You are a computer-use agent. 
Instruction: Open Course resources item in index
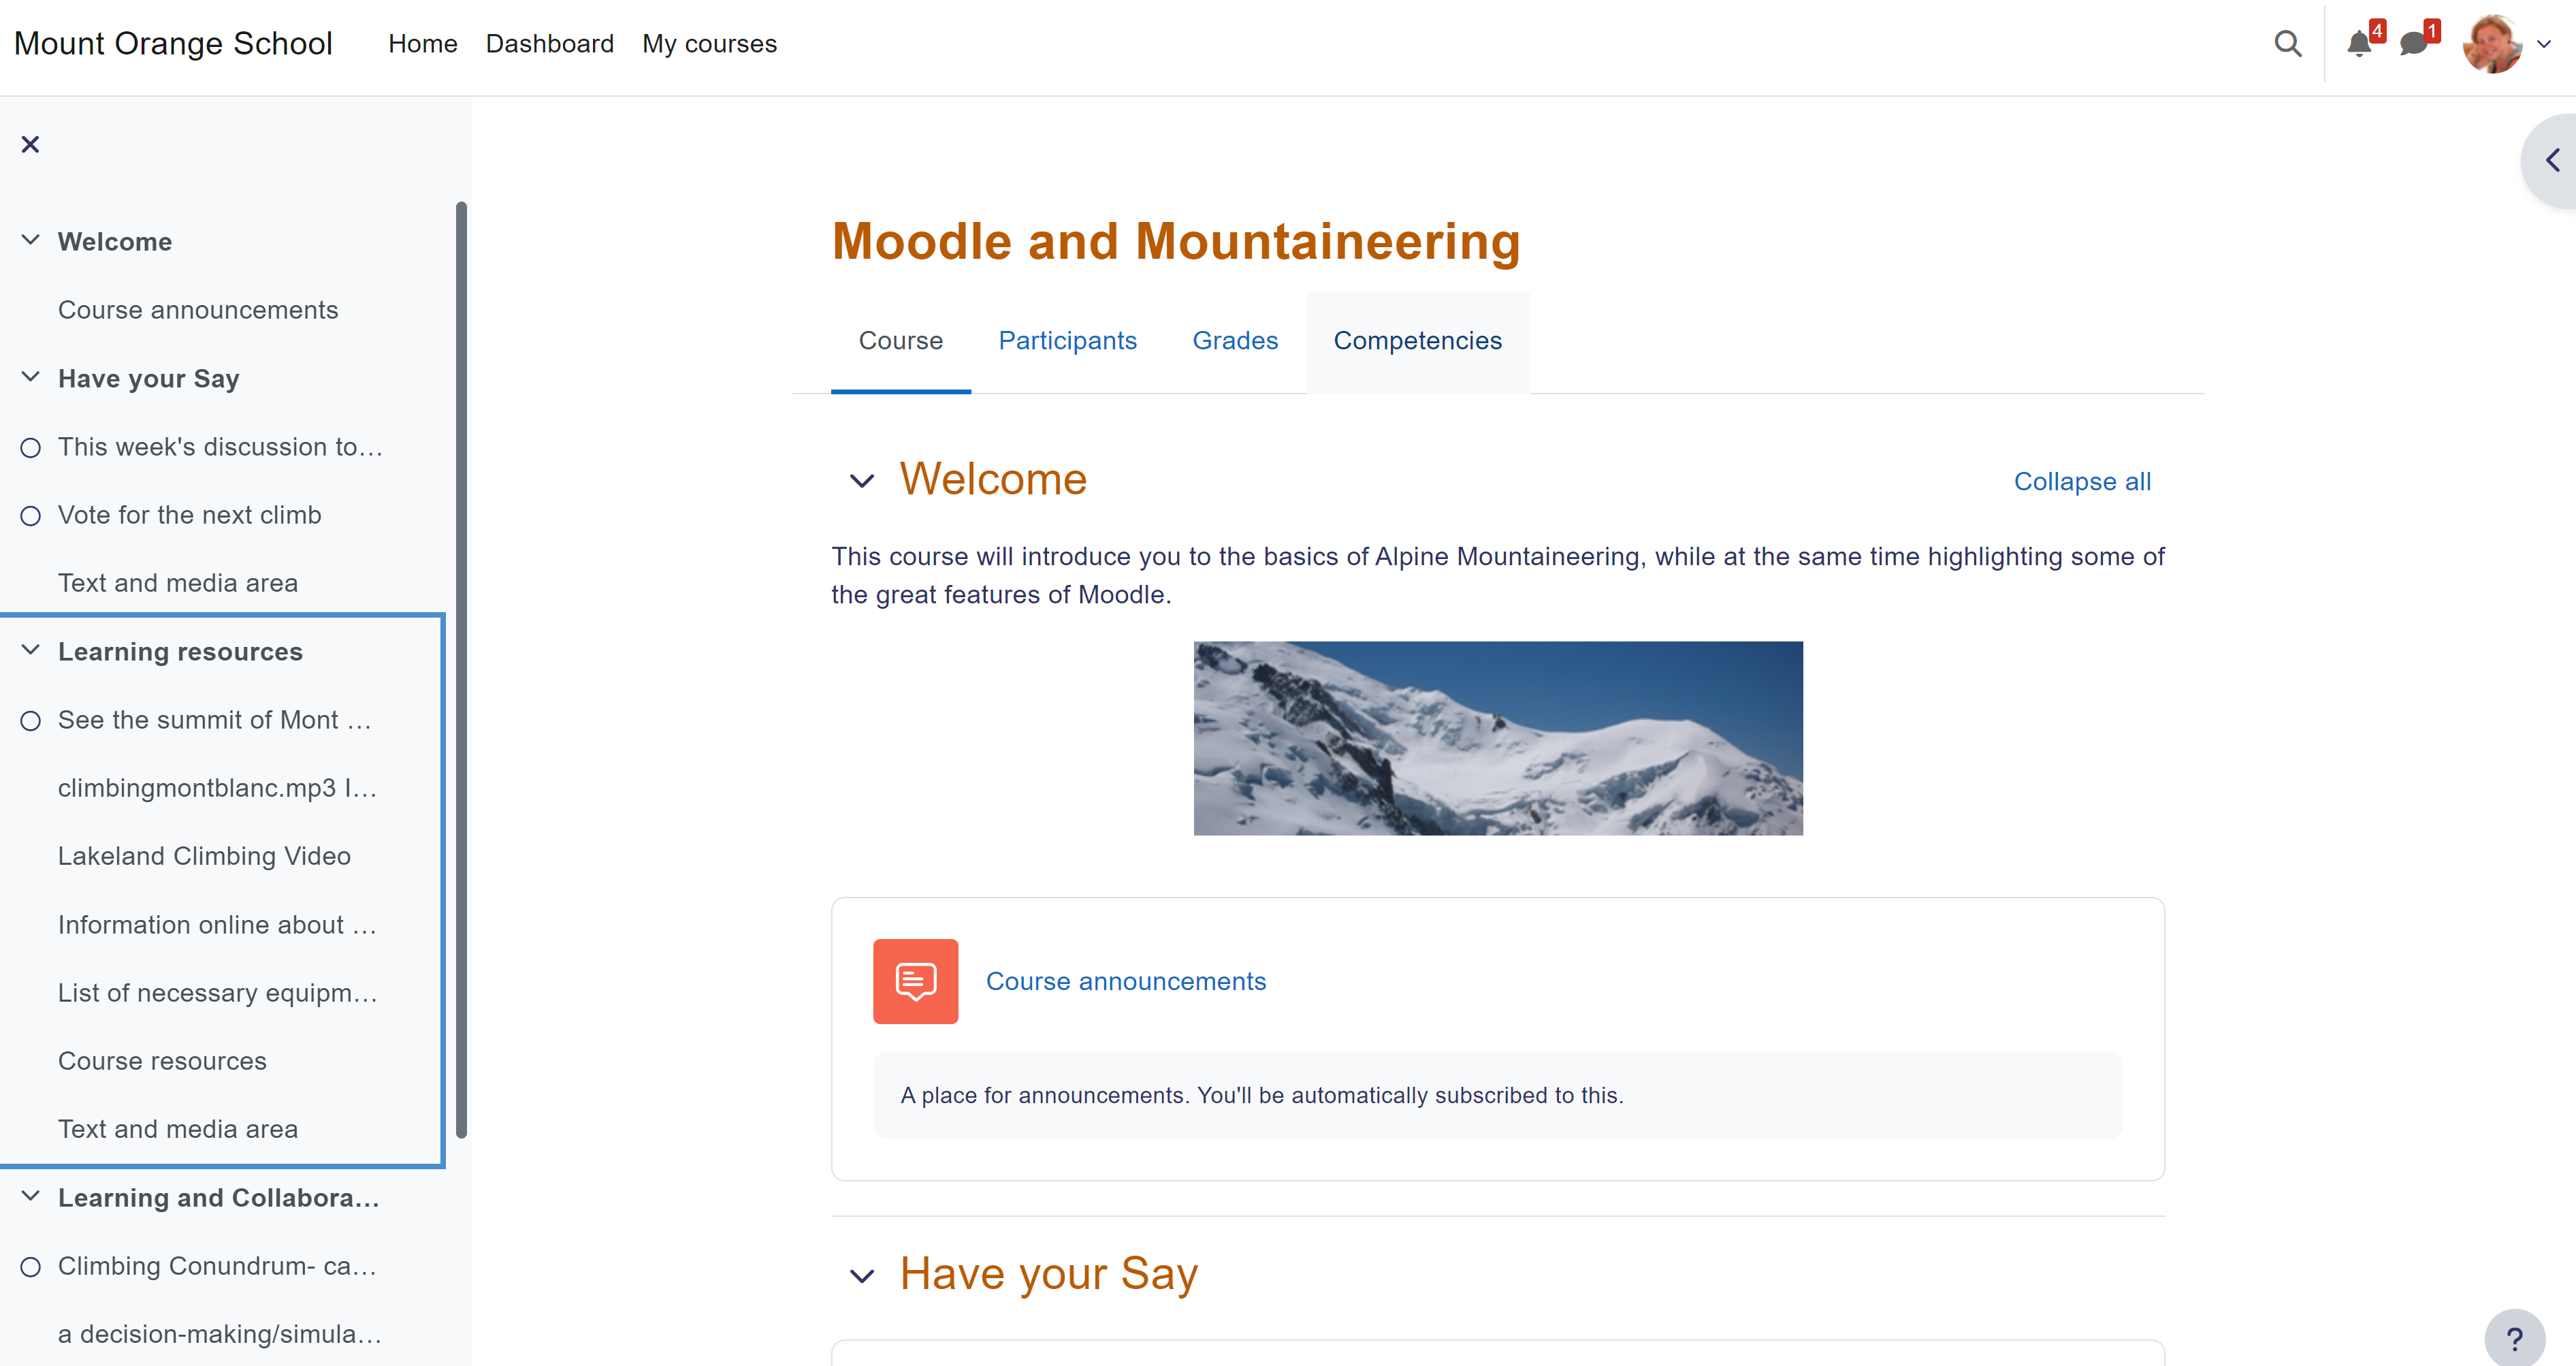click(162, 1061)
